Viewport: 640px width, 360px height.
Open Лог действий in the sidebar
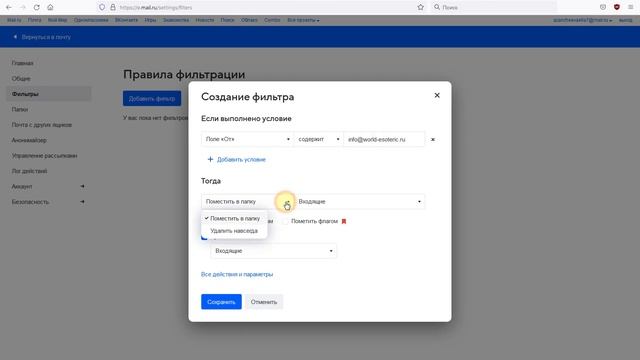29,171
